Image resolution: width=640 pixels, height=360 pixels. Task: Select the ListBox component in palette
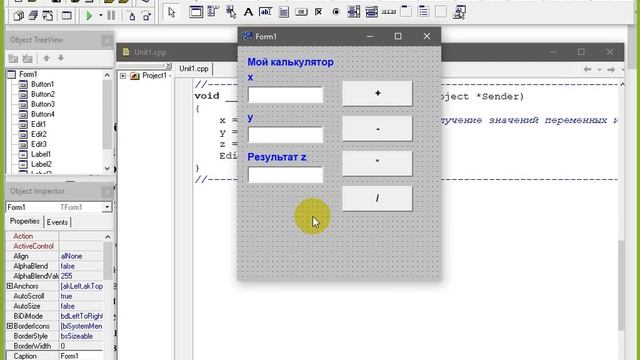pos(353,12)
